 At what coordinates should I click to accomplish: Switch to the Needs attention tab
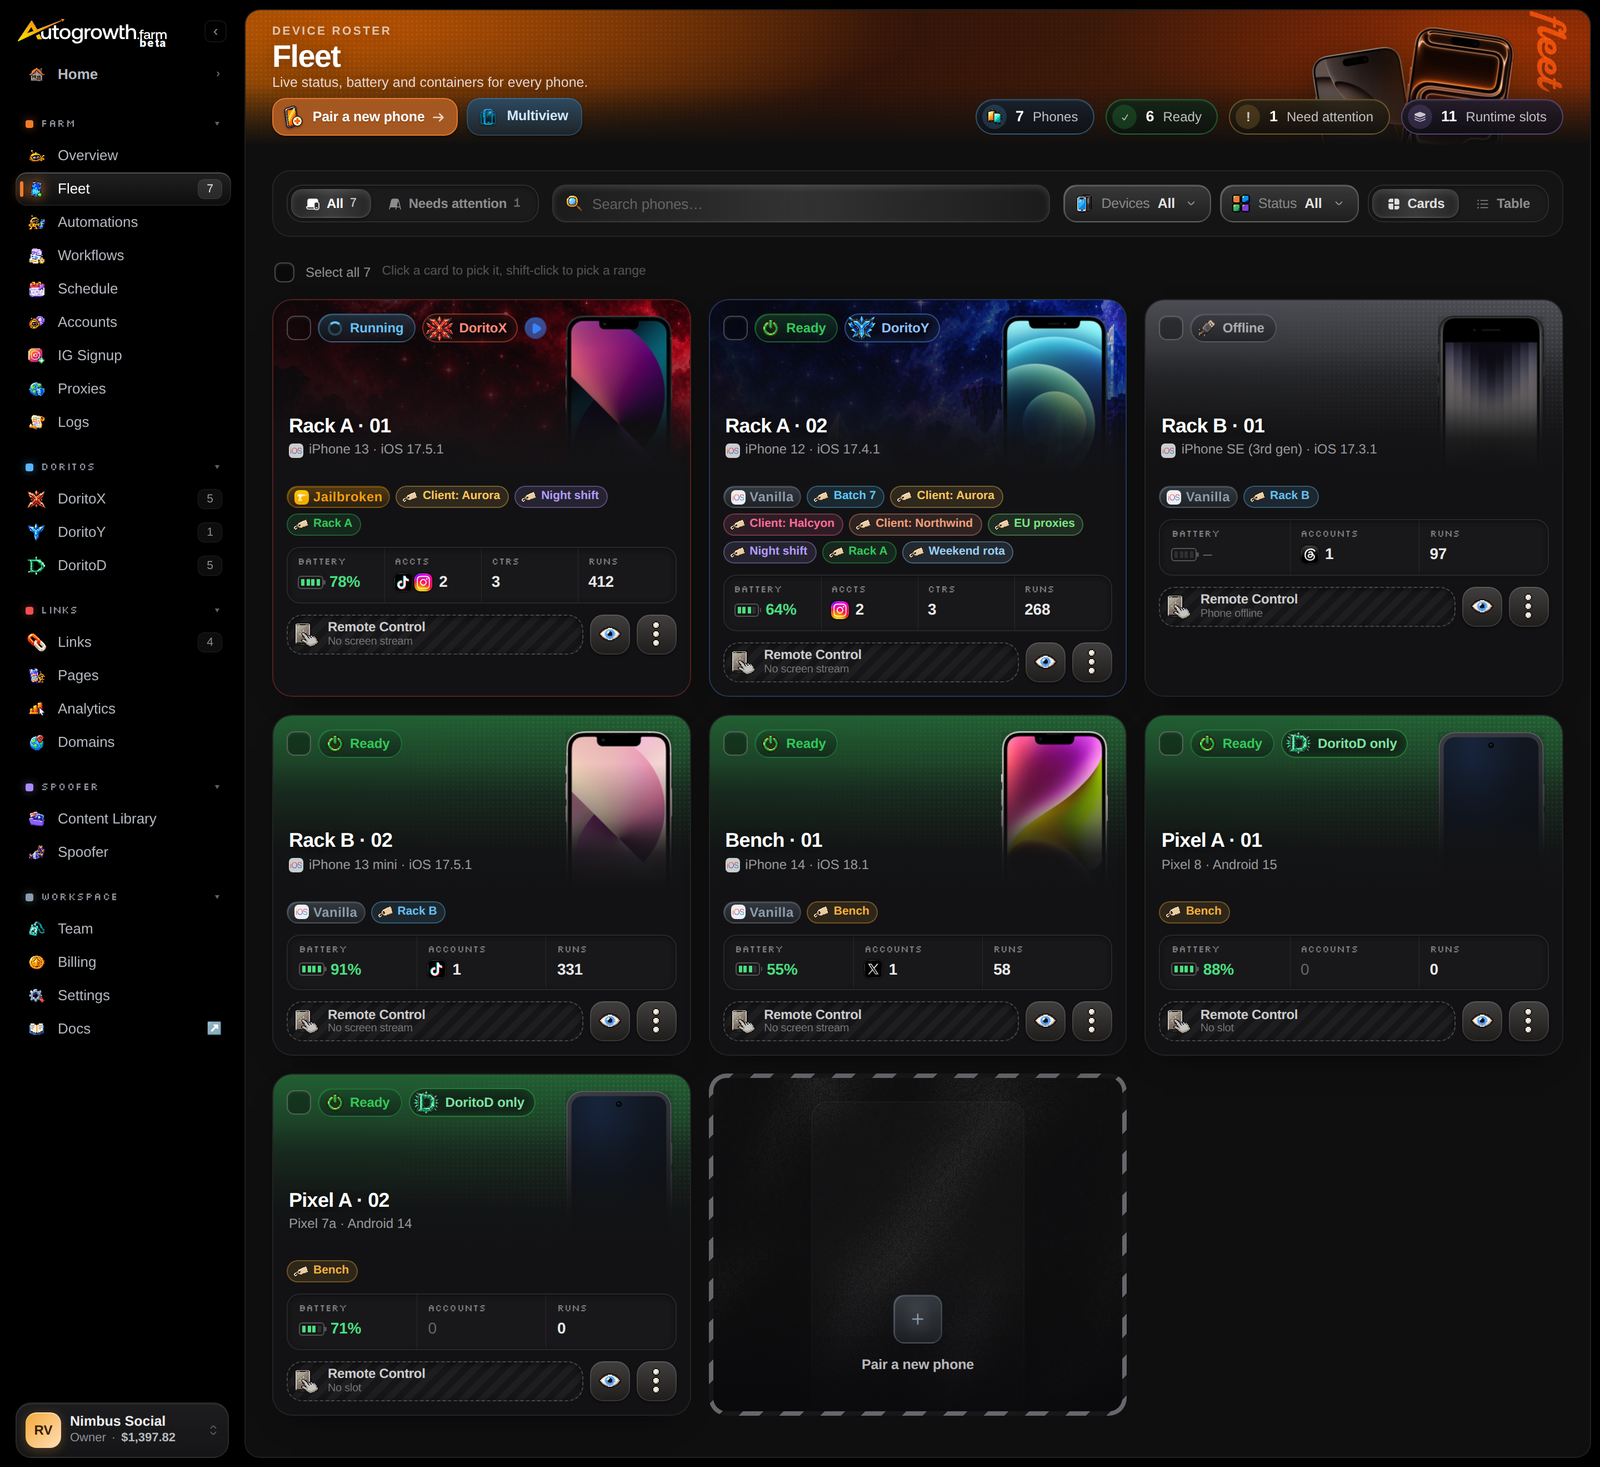[x=455, y=203]
